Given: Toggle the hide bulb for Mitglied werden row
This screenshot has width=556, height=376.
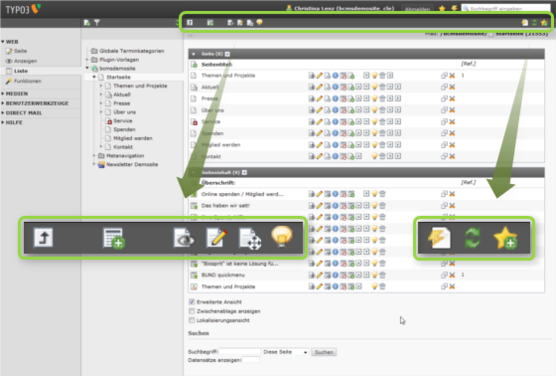Looking at the screenshot, I should (374, 145).
